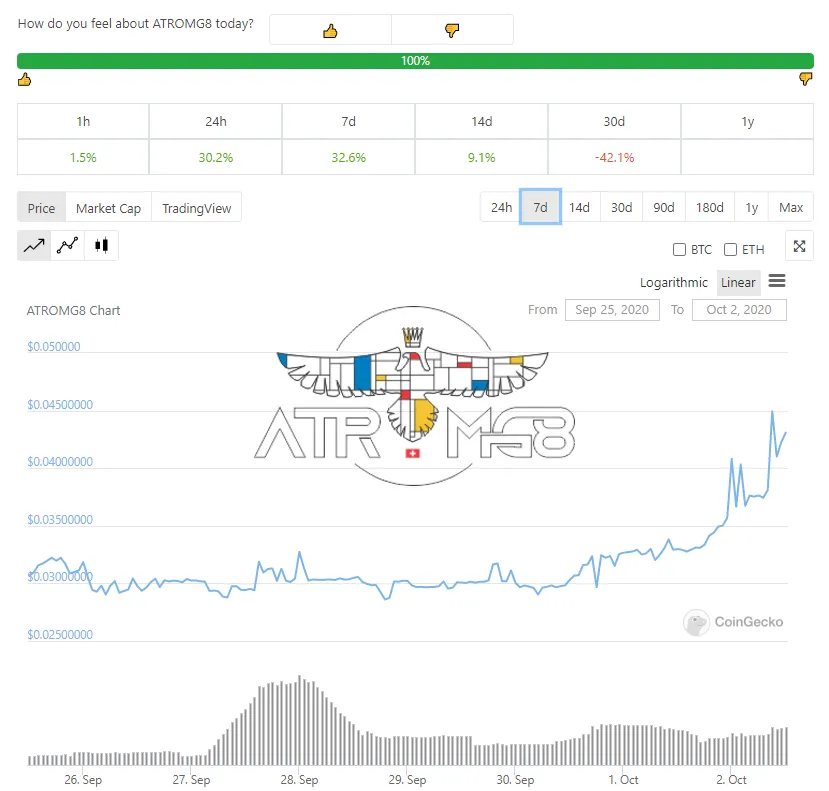The image size is (829, 791).
Task: Open the TradingView tab
Action: (x=197, y=208)
